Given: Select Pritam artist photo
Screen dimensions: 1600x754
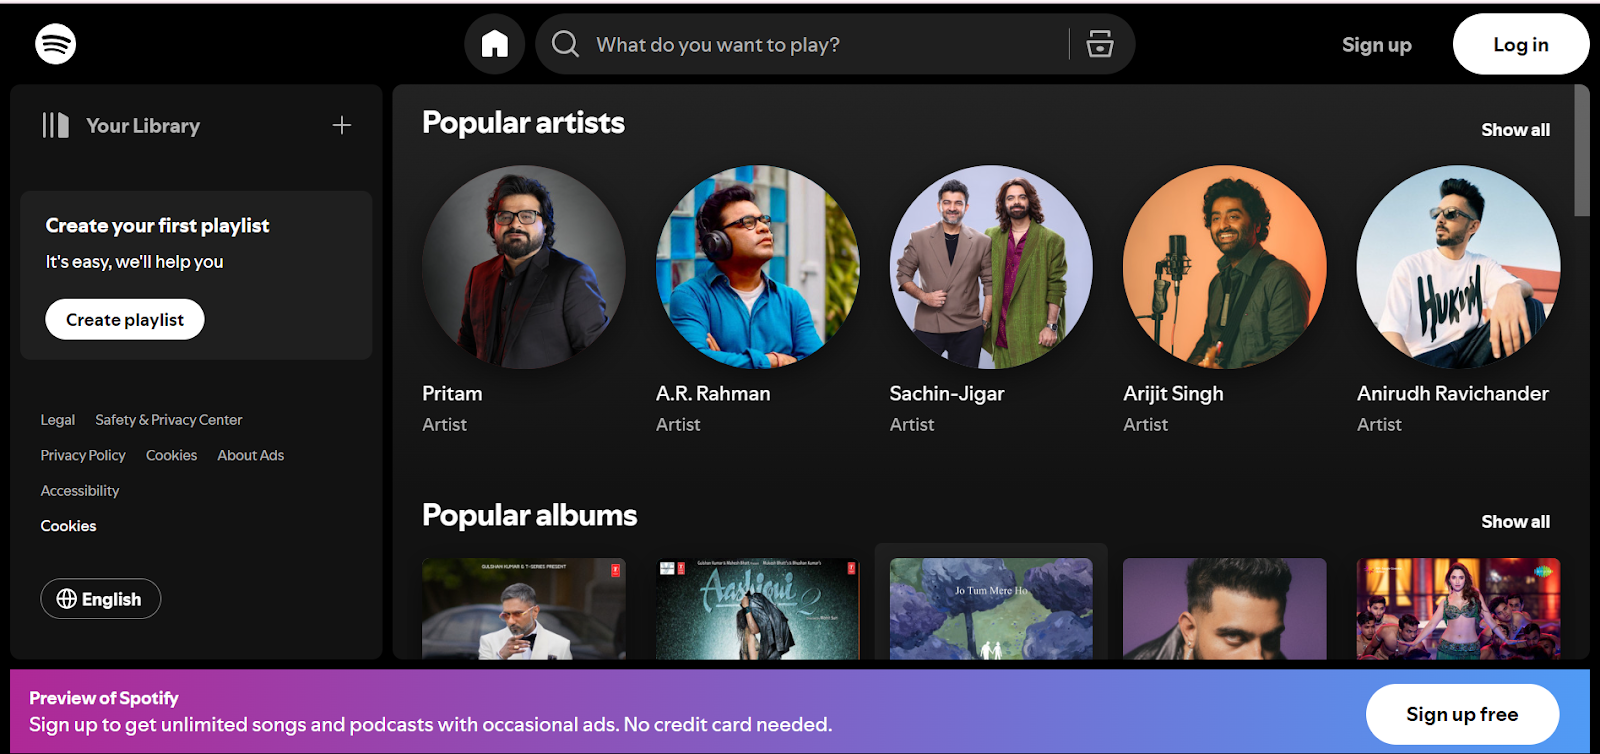Looking at the screenshot, I should point(524,267).
